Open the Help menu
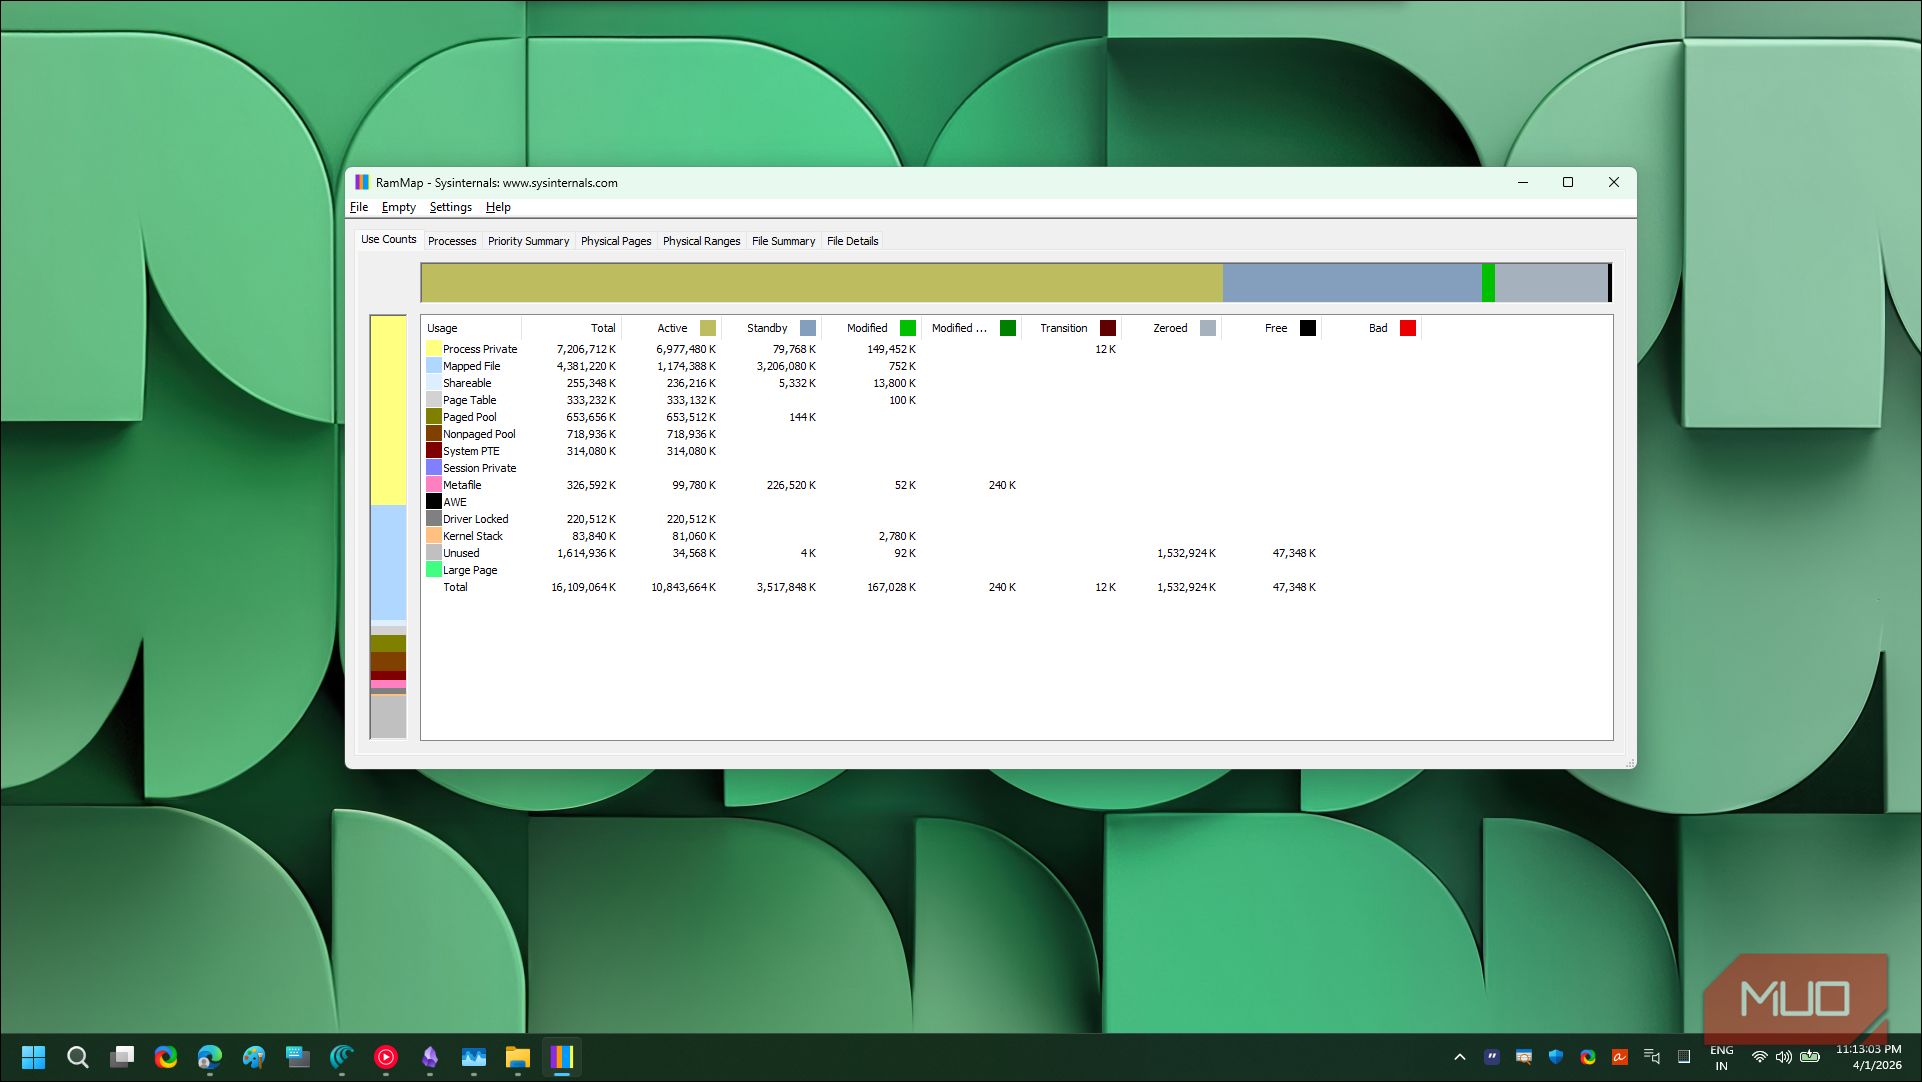The image size is (1922, 1082). click(498, 207)
